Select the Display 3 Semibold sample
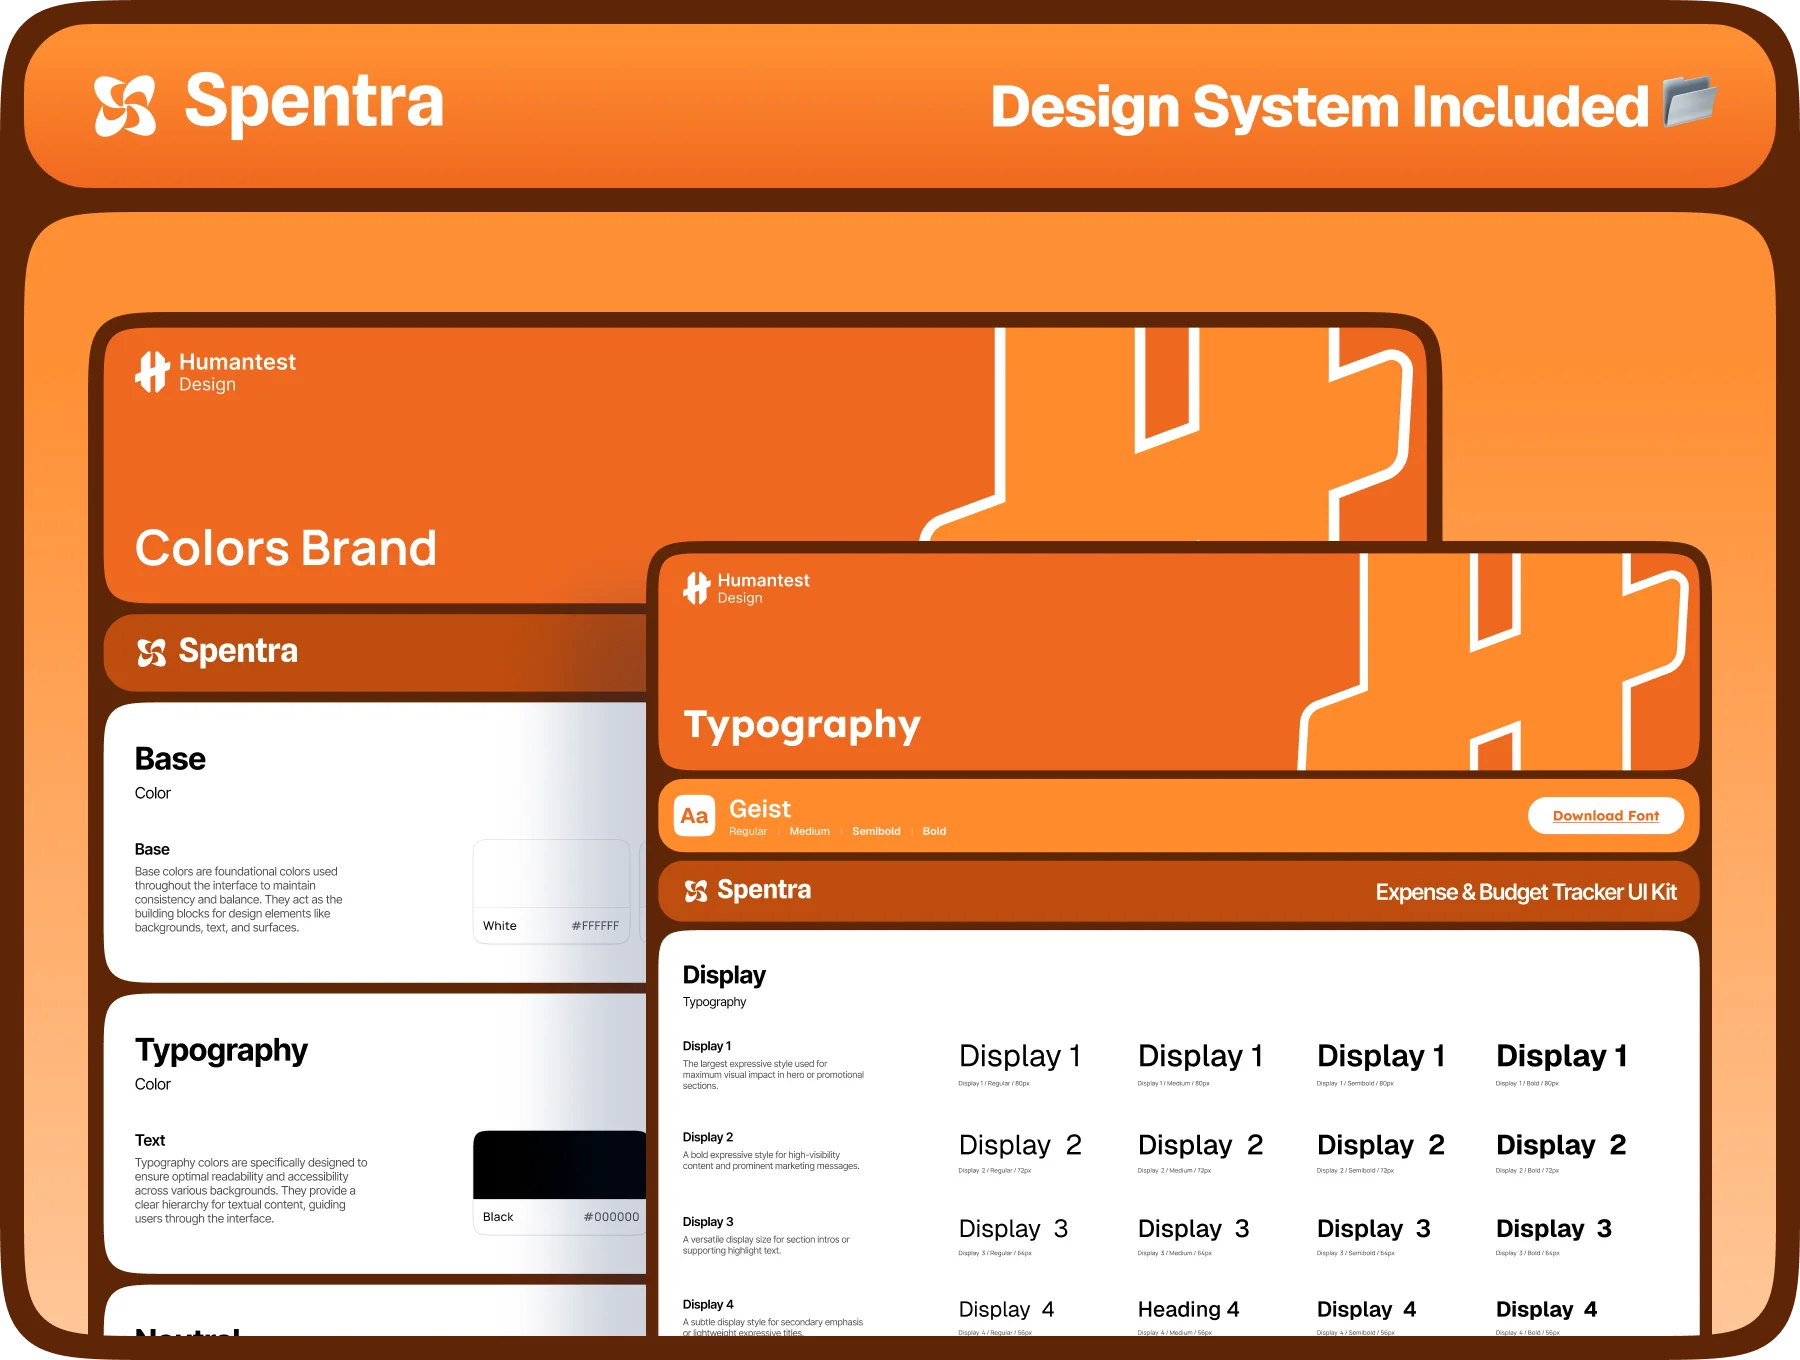The height and width of the screenshot is (1360, 1800). (x=1374, y=1229)
